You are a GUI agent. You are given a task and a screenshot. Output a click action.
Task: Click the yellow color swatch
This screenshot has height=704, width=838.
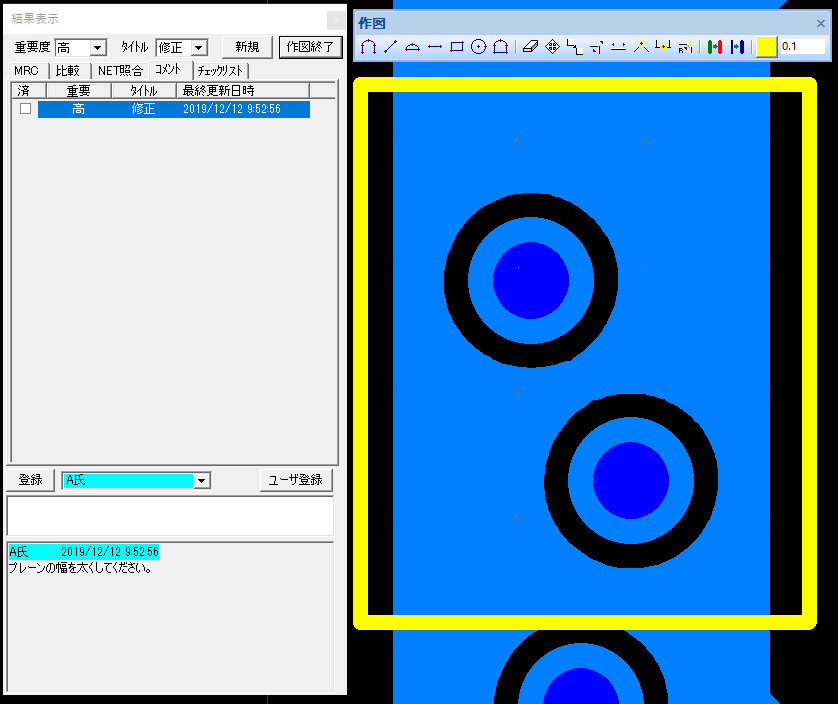click(x=767, y=47)
